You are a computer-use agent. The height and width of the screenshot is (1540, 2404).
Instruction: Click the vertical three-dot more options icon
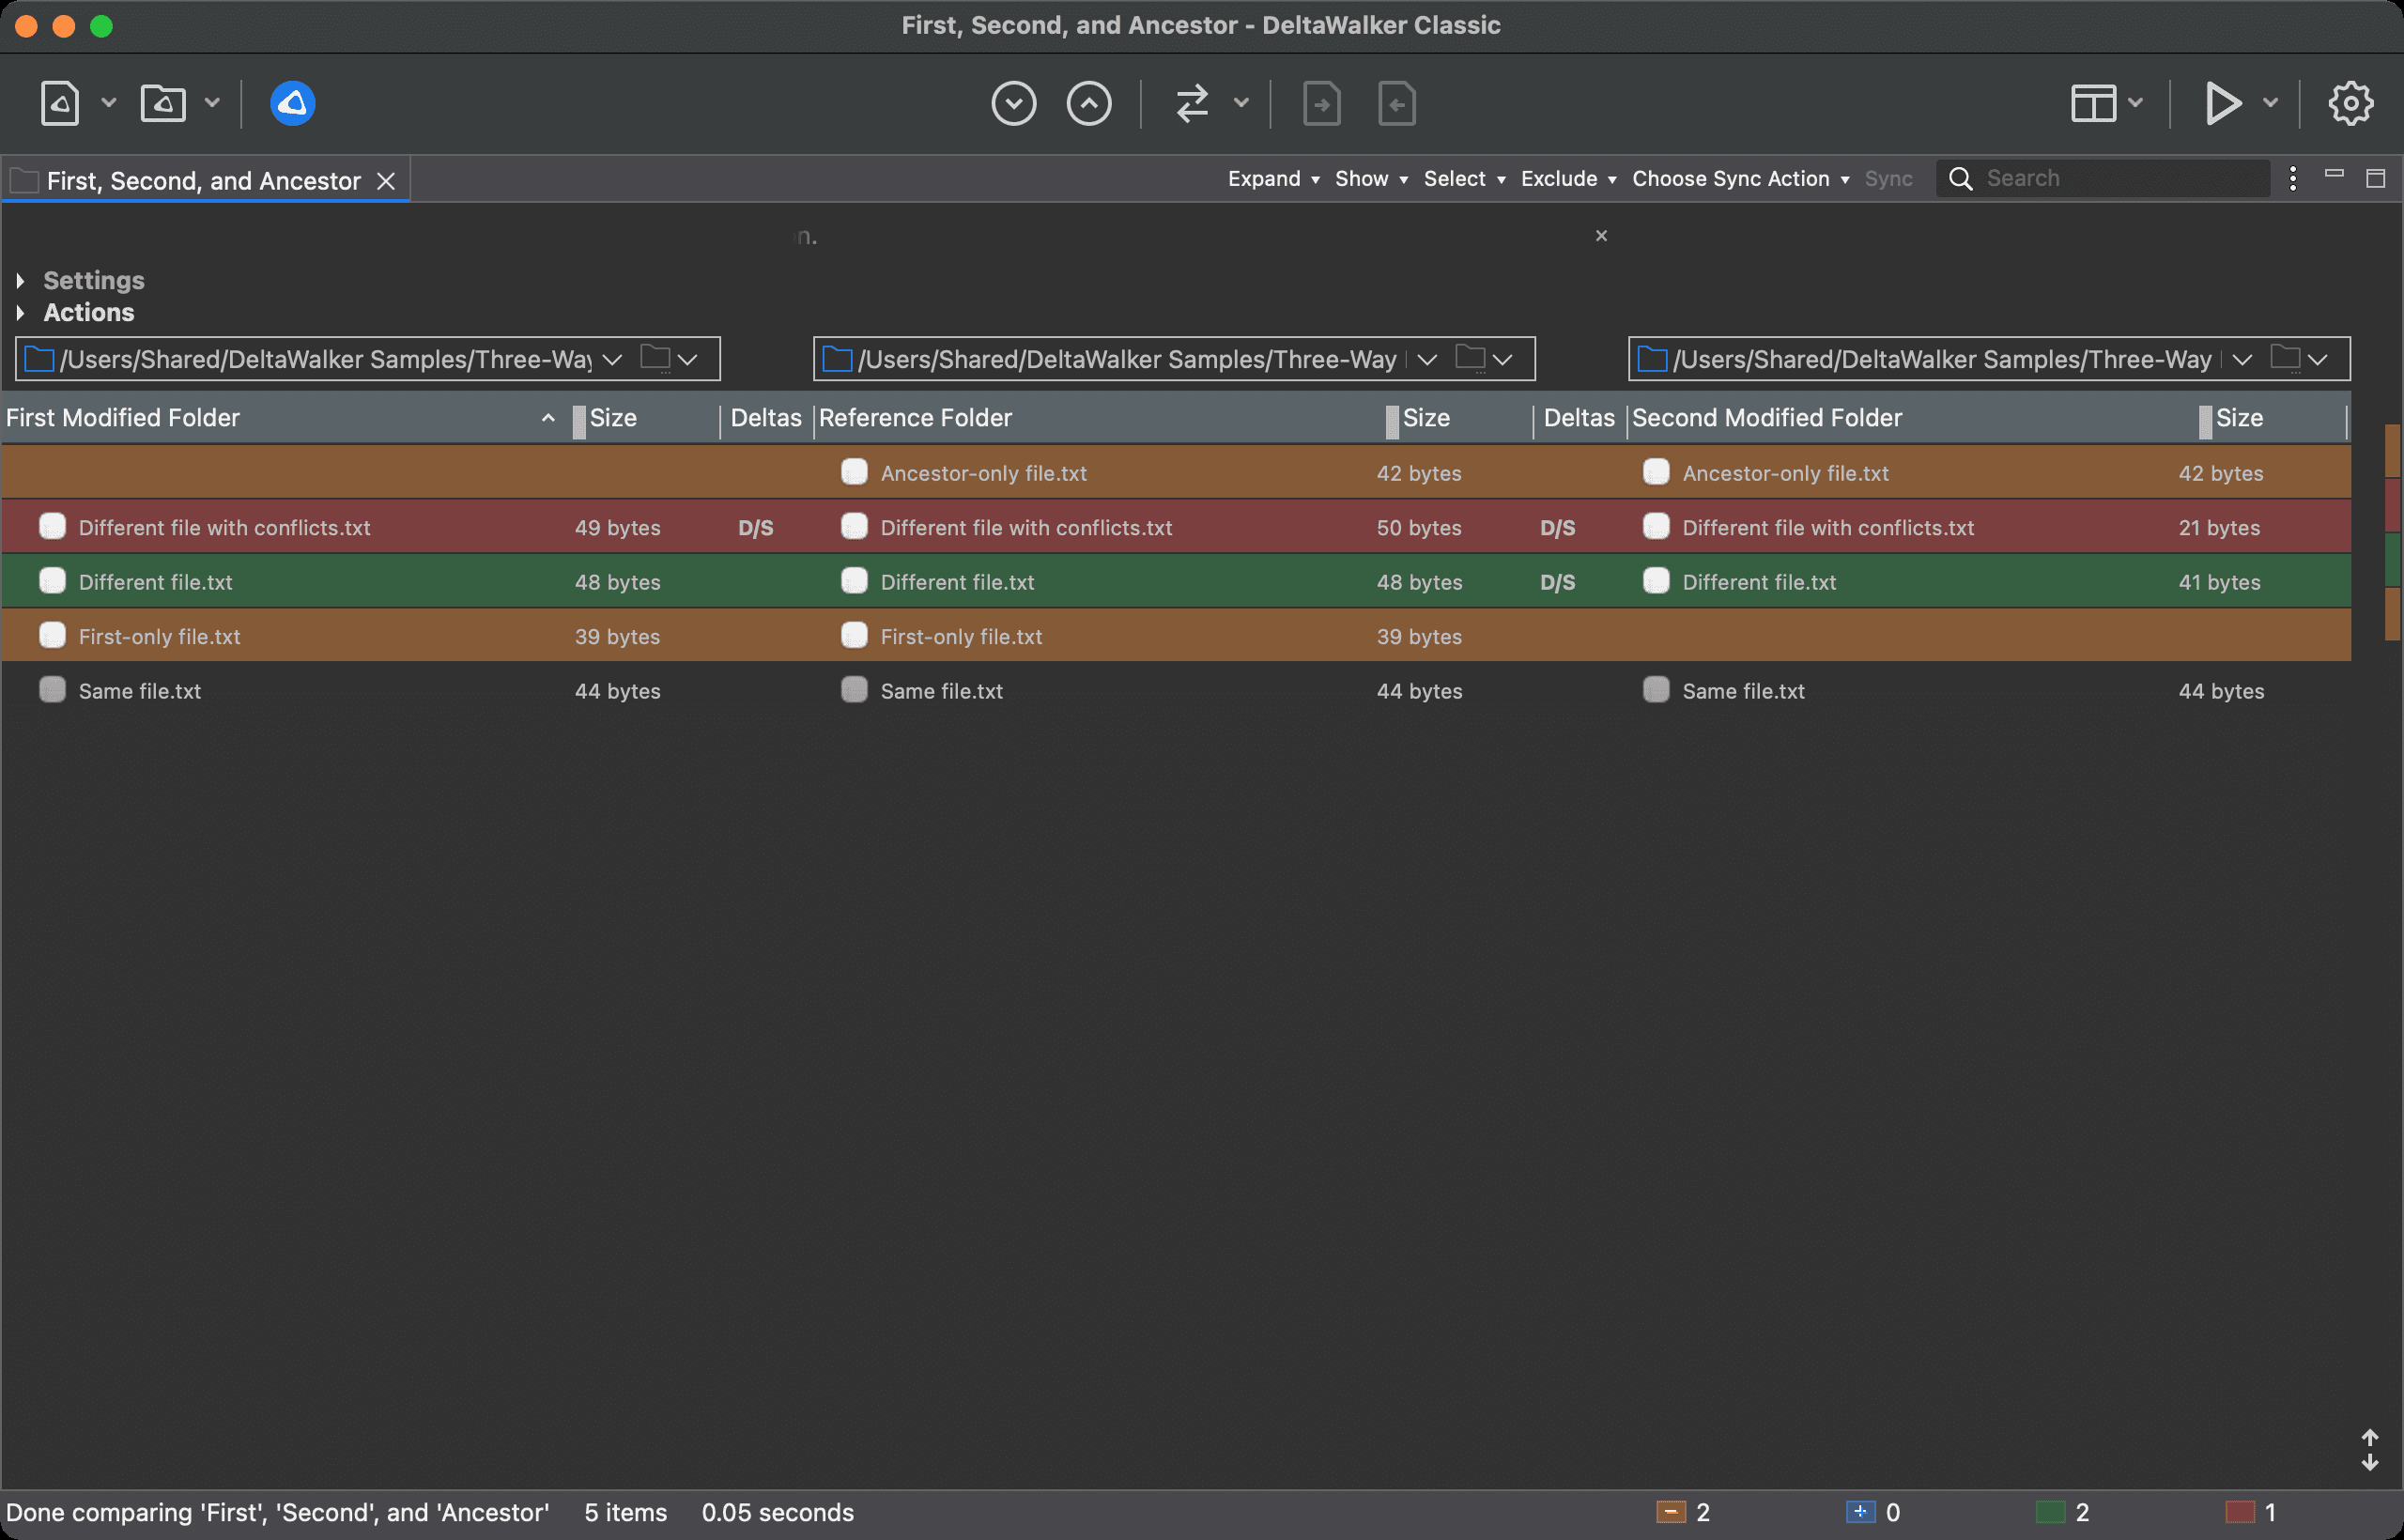[2292, 179]
